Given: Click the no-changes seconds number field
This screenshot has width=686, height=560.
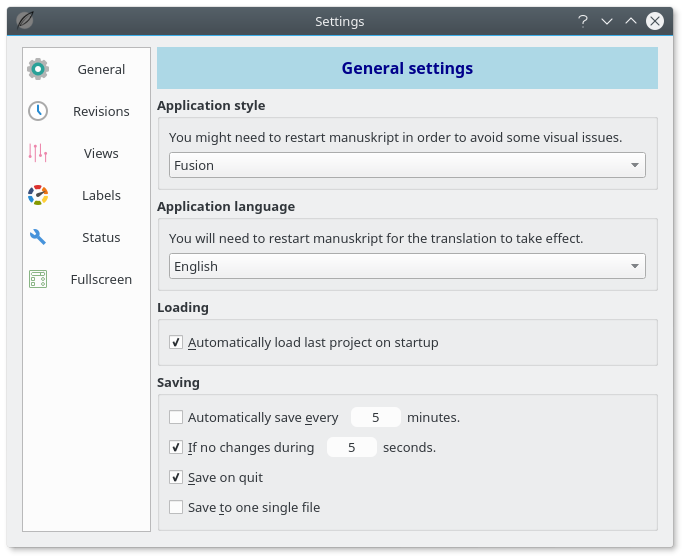Looking at the screenshot, I should pyautogui.click(x=351, y=447).
